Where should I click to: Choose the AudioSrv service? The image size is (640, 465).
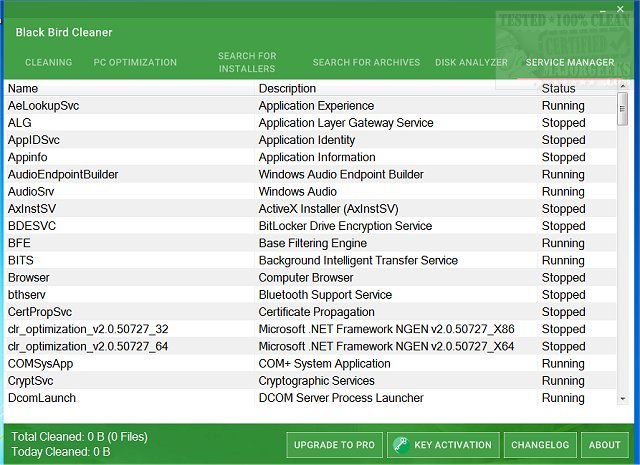coord(310,191)
